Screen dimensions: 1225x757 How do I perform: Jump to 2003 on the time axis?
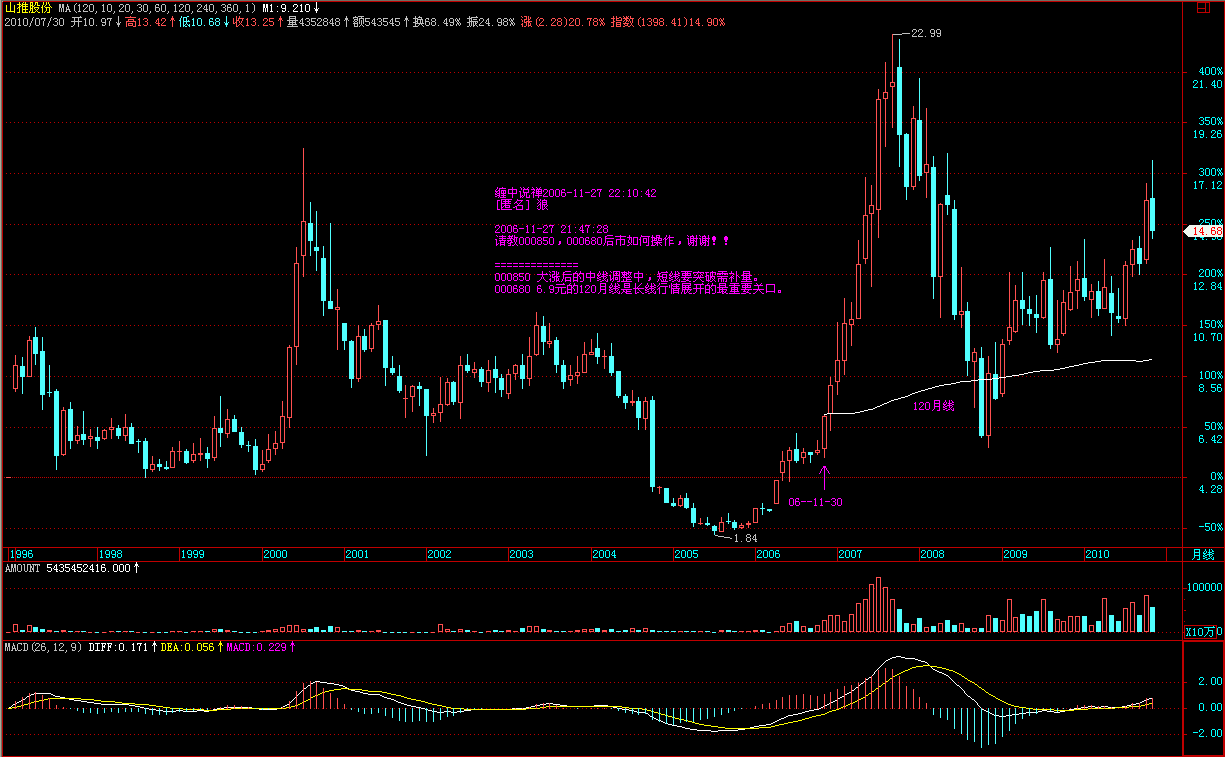coord(521,553)
